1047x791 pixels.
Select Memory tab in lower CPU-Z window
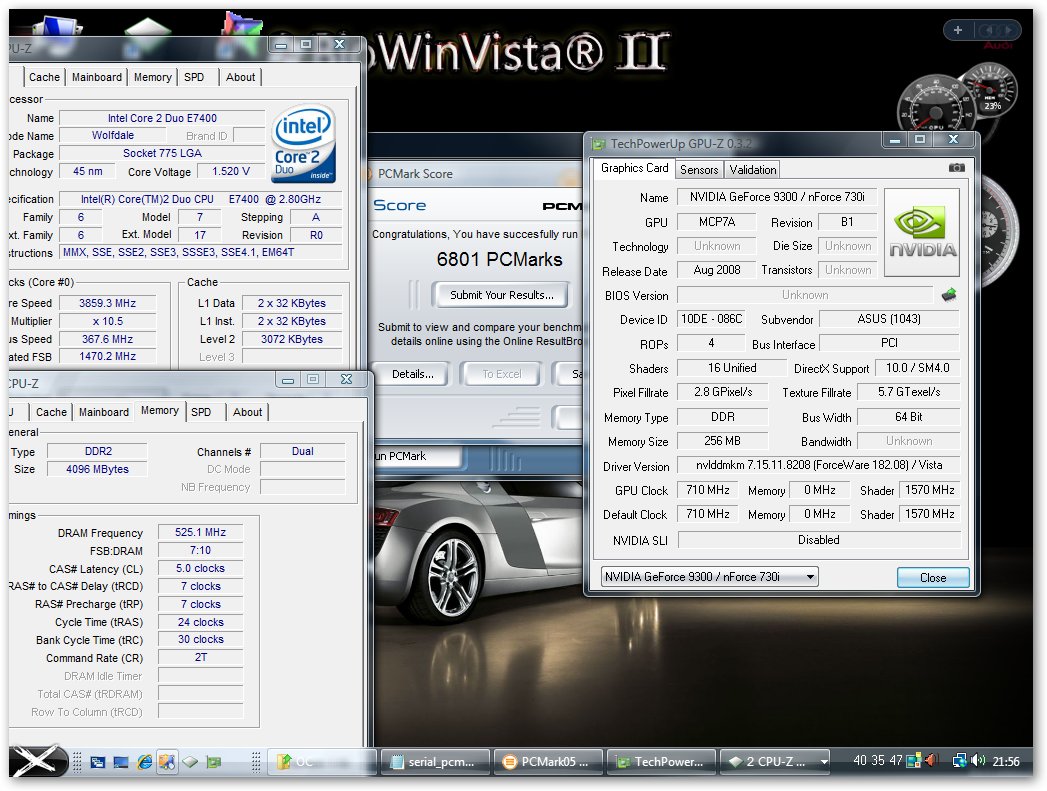pyautogui.click(x=160, y=411)
